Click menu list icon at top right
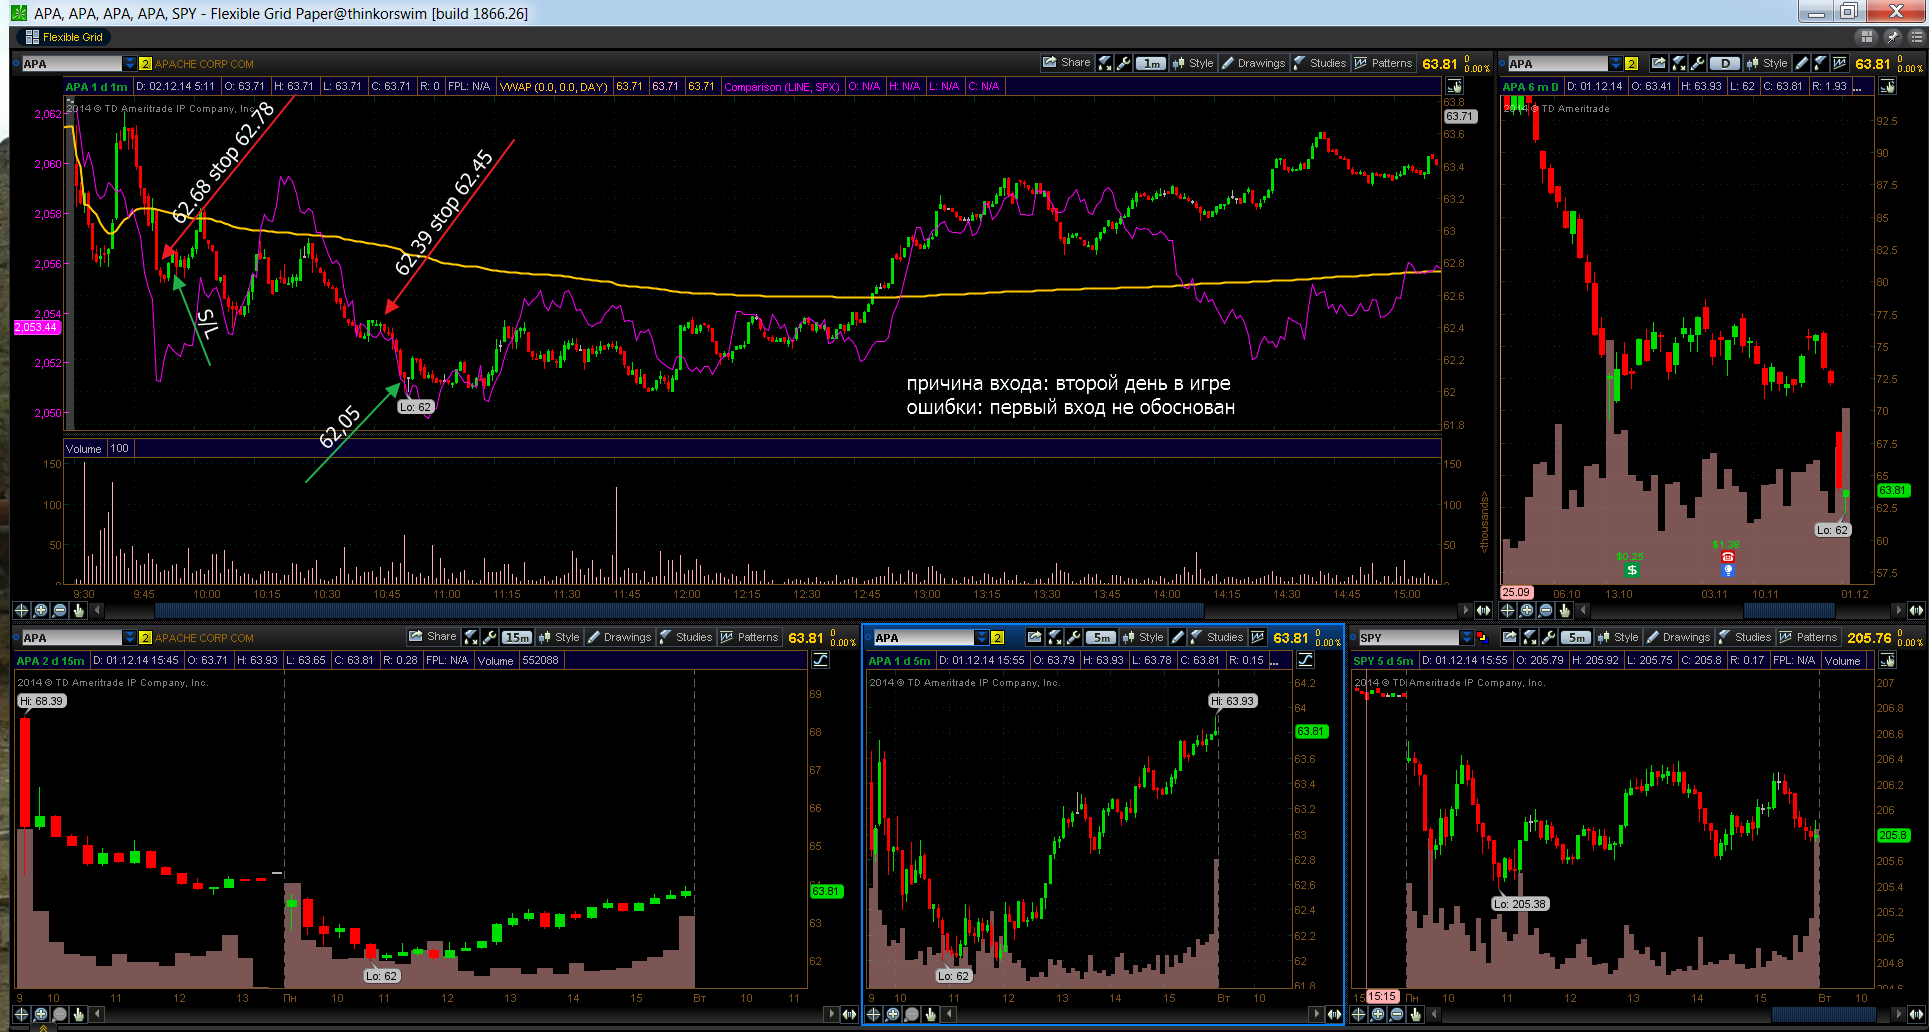The width and height of the screenshot is (1929, 1032). click(x=1917, y=37)
